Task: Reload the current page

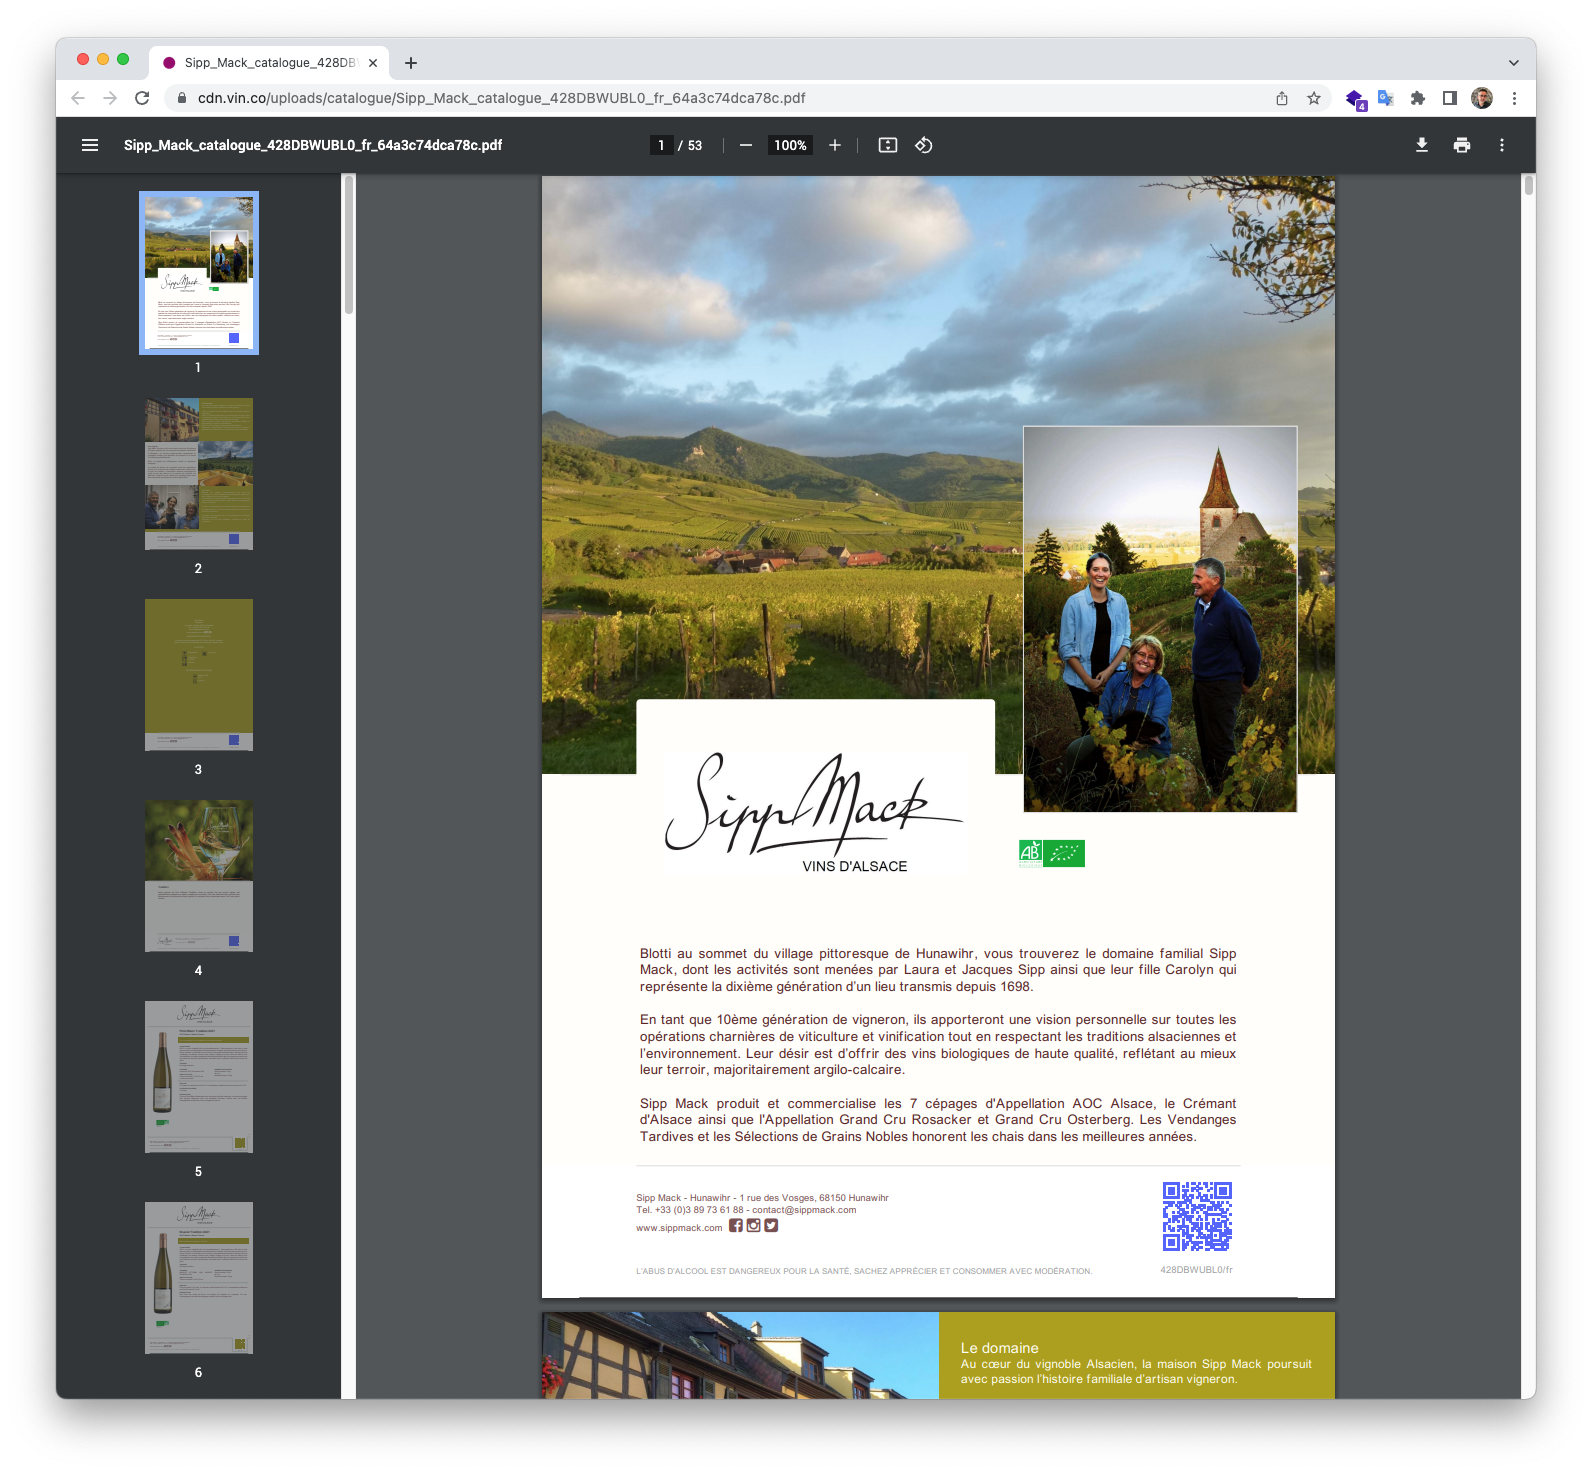Action: click(142, 98)
